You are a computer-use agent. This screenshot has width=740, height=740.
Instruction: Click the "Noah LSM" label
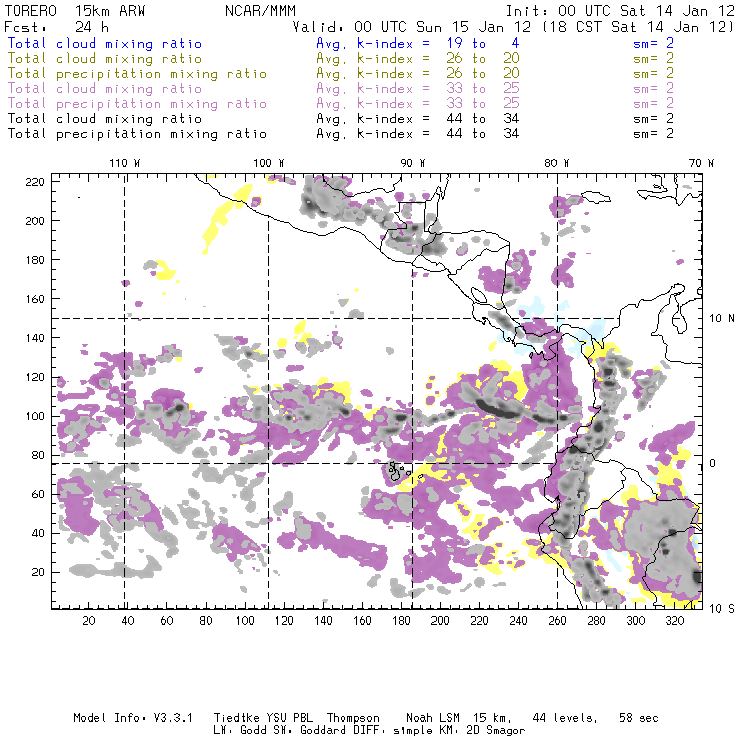(x=433, y=718)
